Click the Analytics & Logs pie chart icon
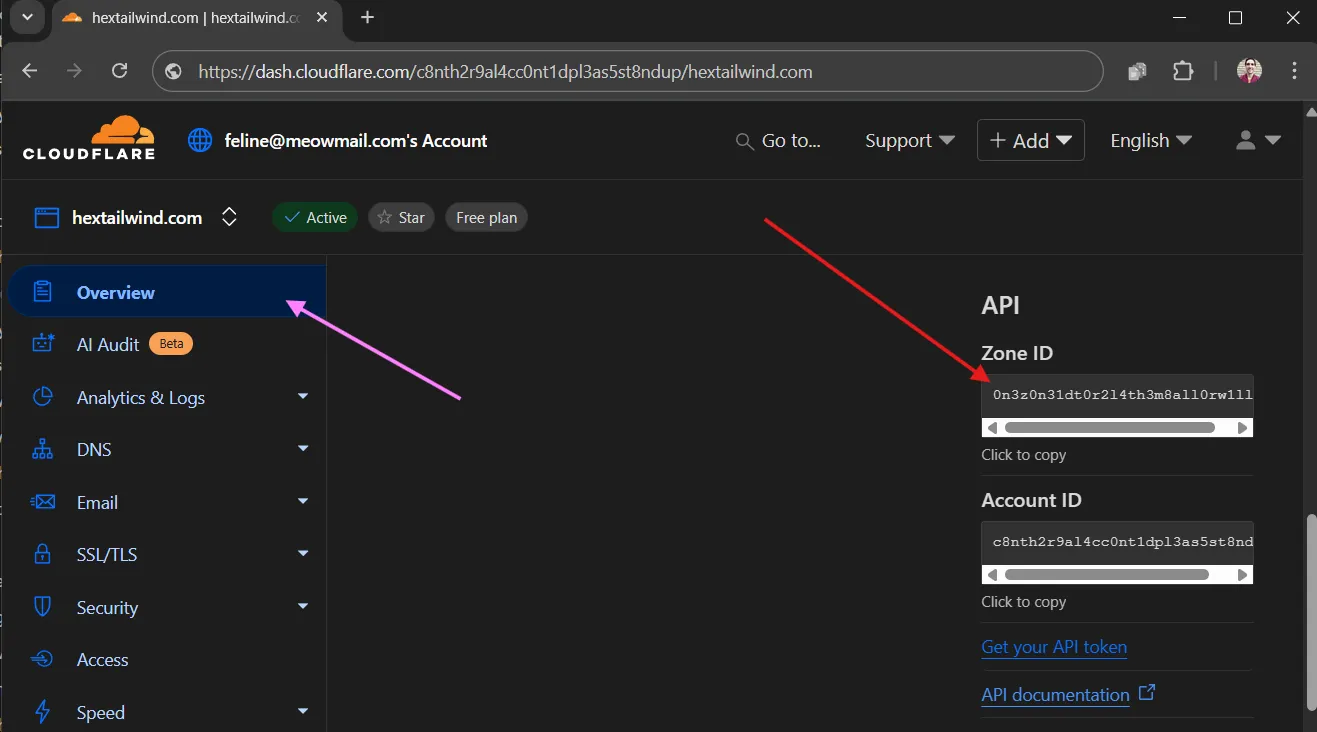 (42, 397)
